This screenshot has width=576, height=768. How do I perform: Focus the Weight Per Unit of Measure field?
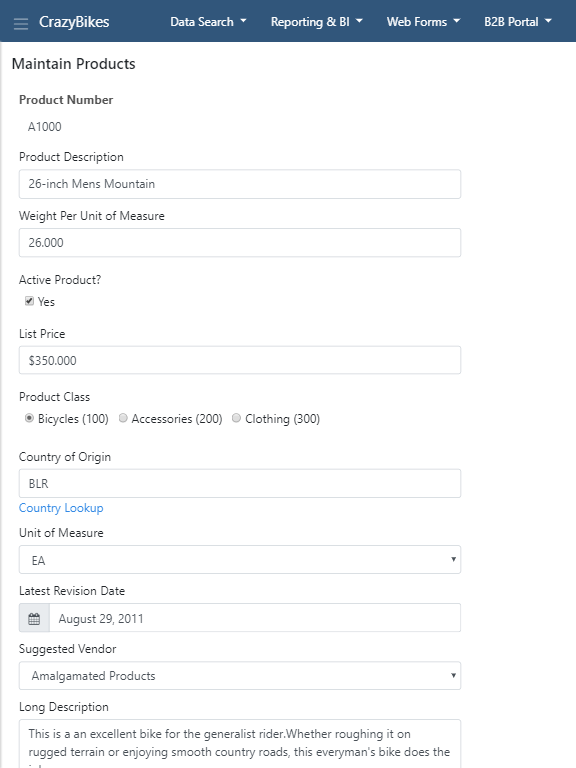tap(240, 242)
